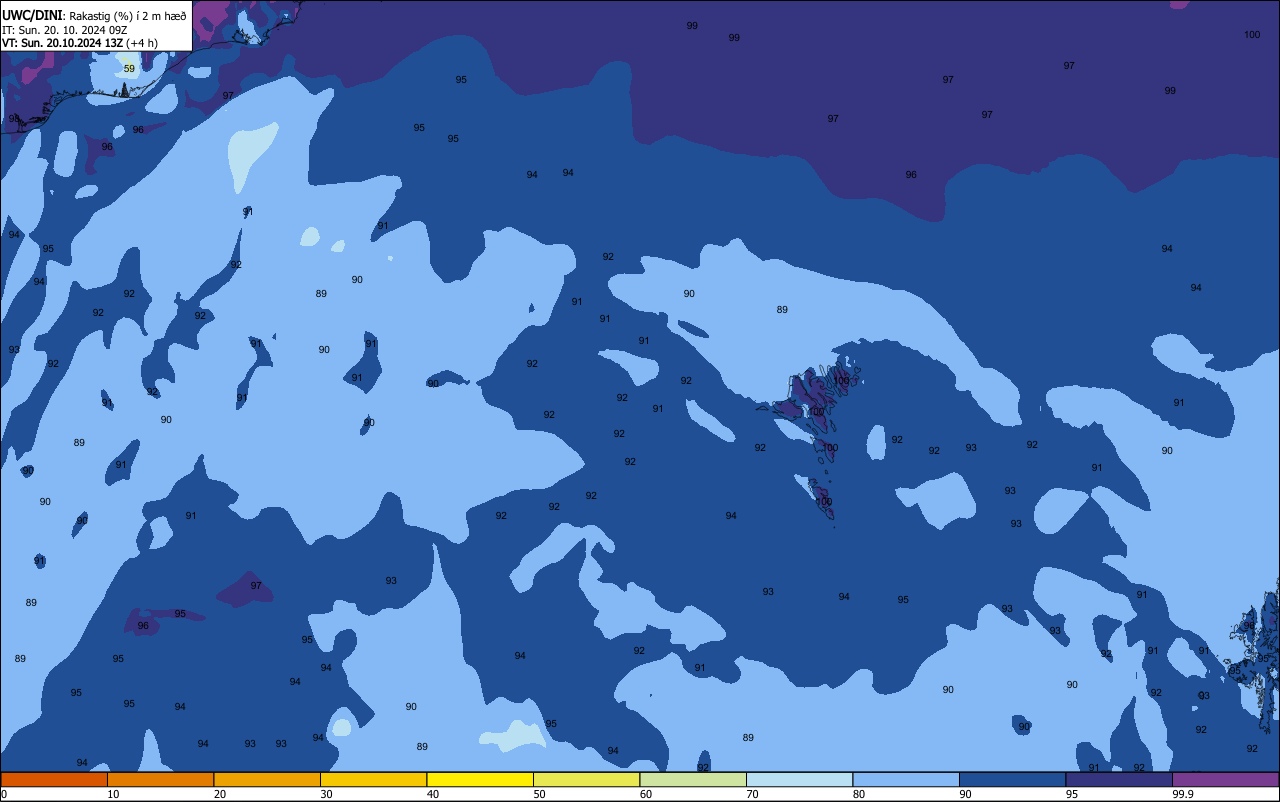Select the 10–20% orange legend swatch

pos(160,779)
